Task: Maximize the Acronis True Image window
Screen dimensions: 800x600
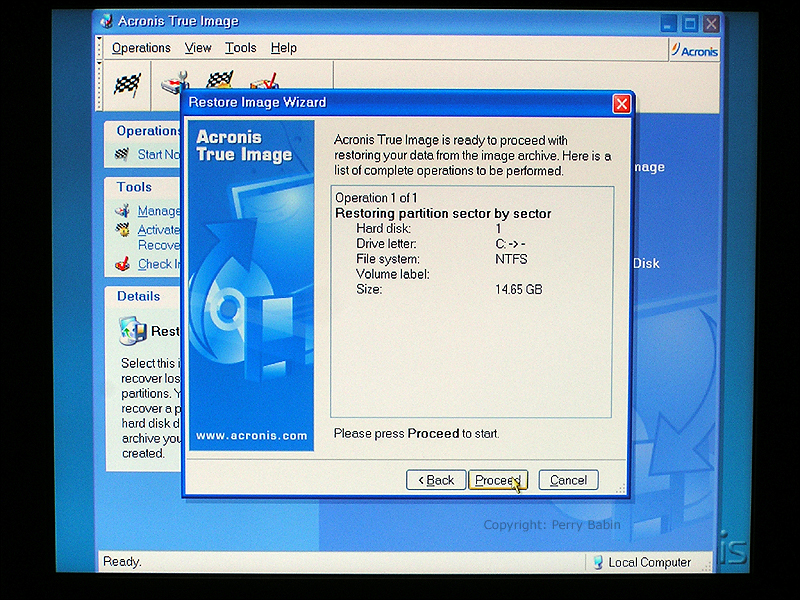Action: [x=690, y=23]
